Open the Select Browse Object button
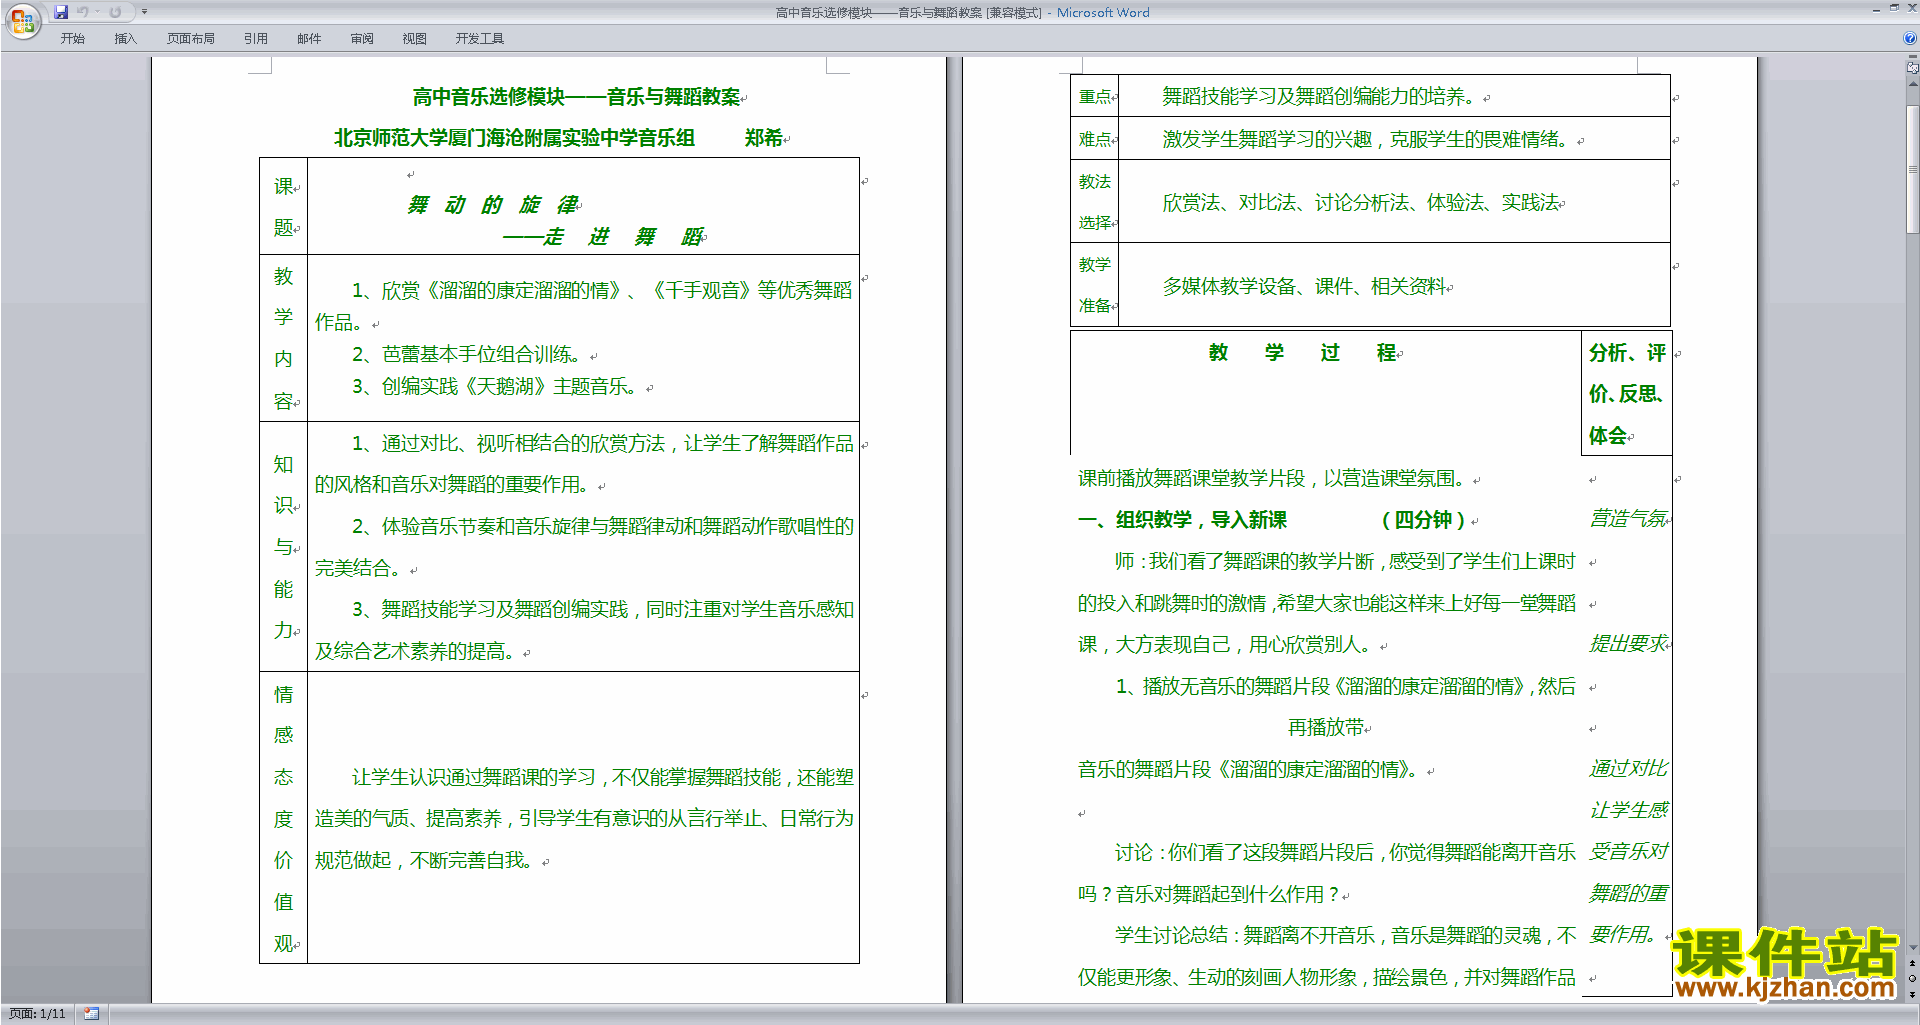The height and width of the screenshot is (1025, 1920). click(x=1912, y=979)
